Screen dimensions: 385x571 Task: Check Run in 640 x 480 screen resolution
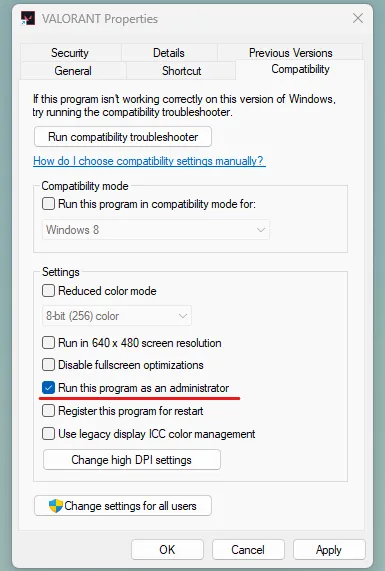coord(48,343)
